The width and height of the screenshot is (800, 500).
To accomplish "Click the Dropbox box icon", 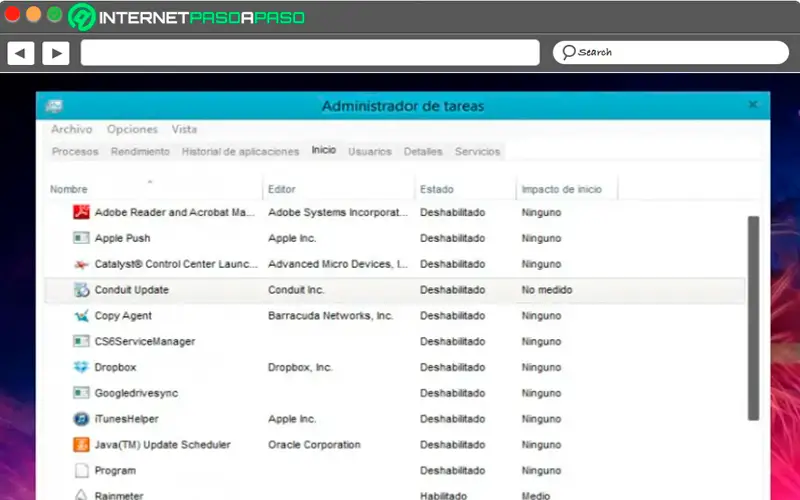I will pos(81,367).
